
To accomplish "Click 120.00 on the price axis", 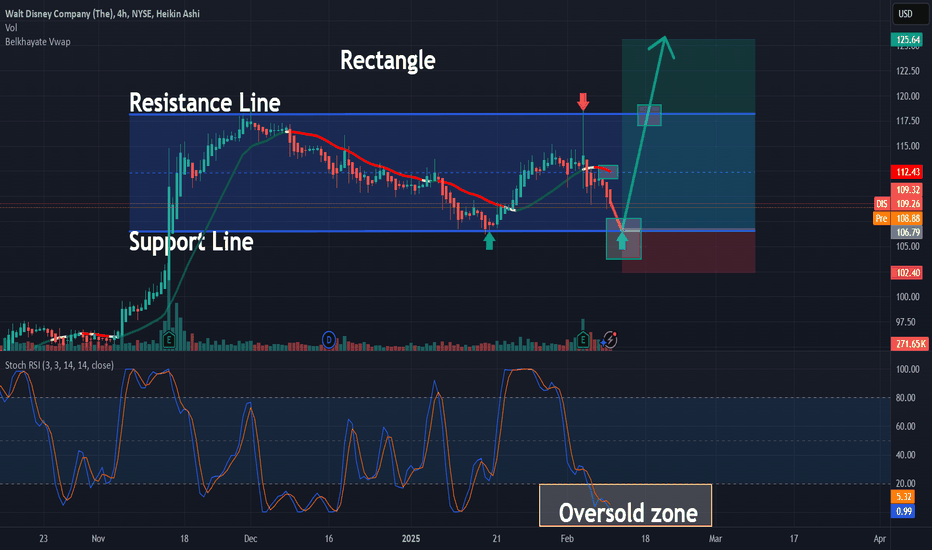I will tap(908, 96).
